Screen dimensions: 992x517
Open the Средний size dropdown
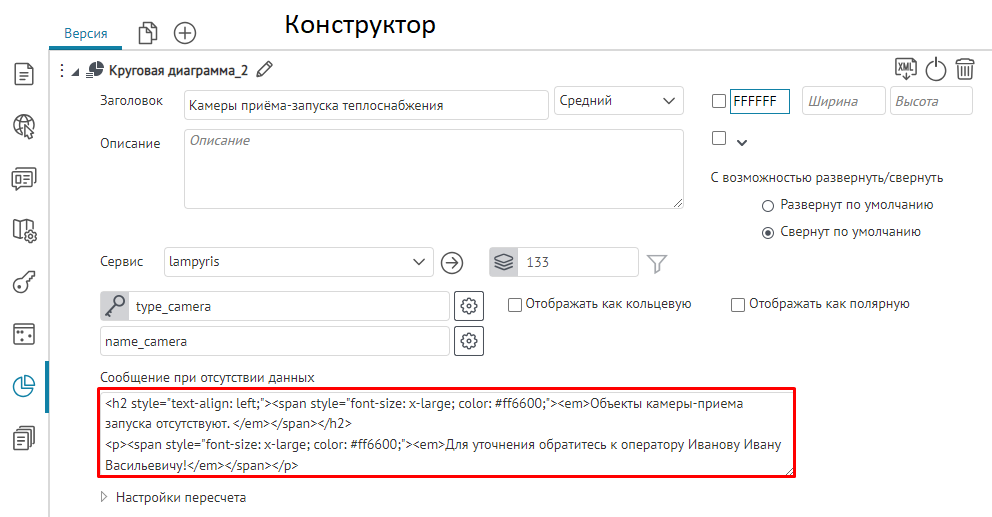point(618,101)
